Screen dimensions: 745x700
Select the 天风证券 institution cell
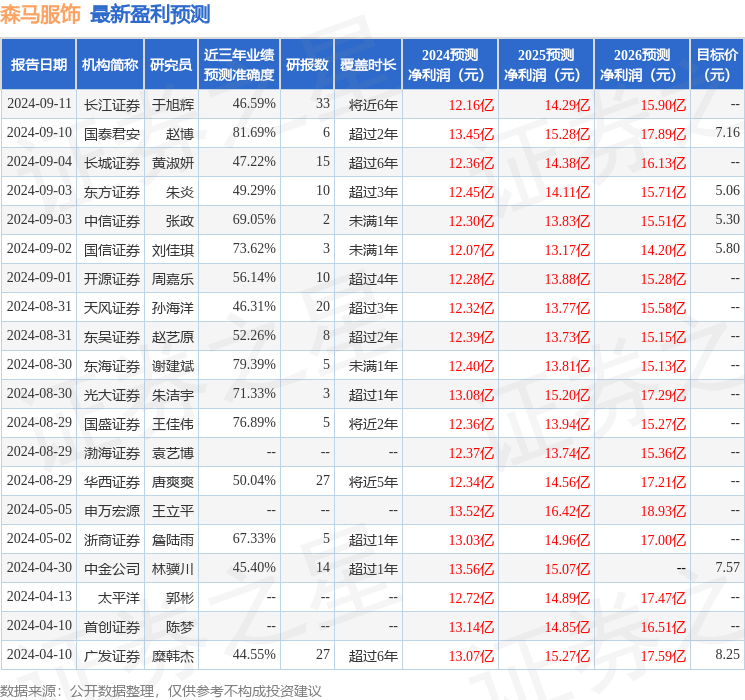tap(112, 308)
